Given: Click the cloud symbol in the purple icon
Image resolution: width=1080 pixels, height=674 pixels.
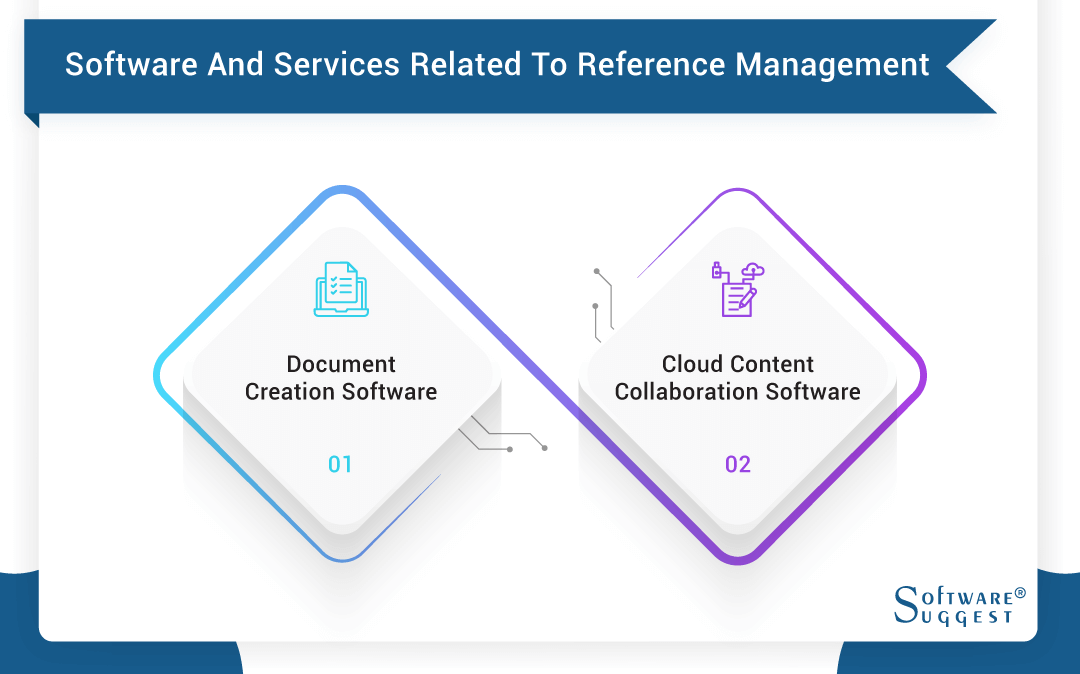Looking at the screenshot, I should point(753,270).
